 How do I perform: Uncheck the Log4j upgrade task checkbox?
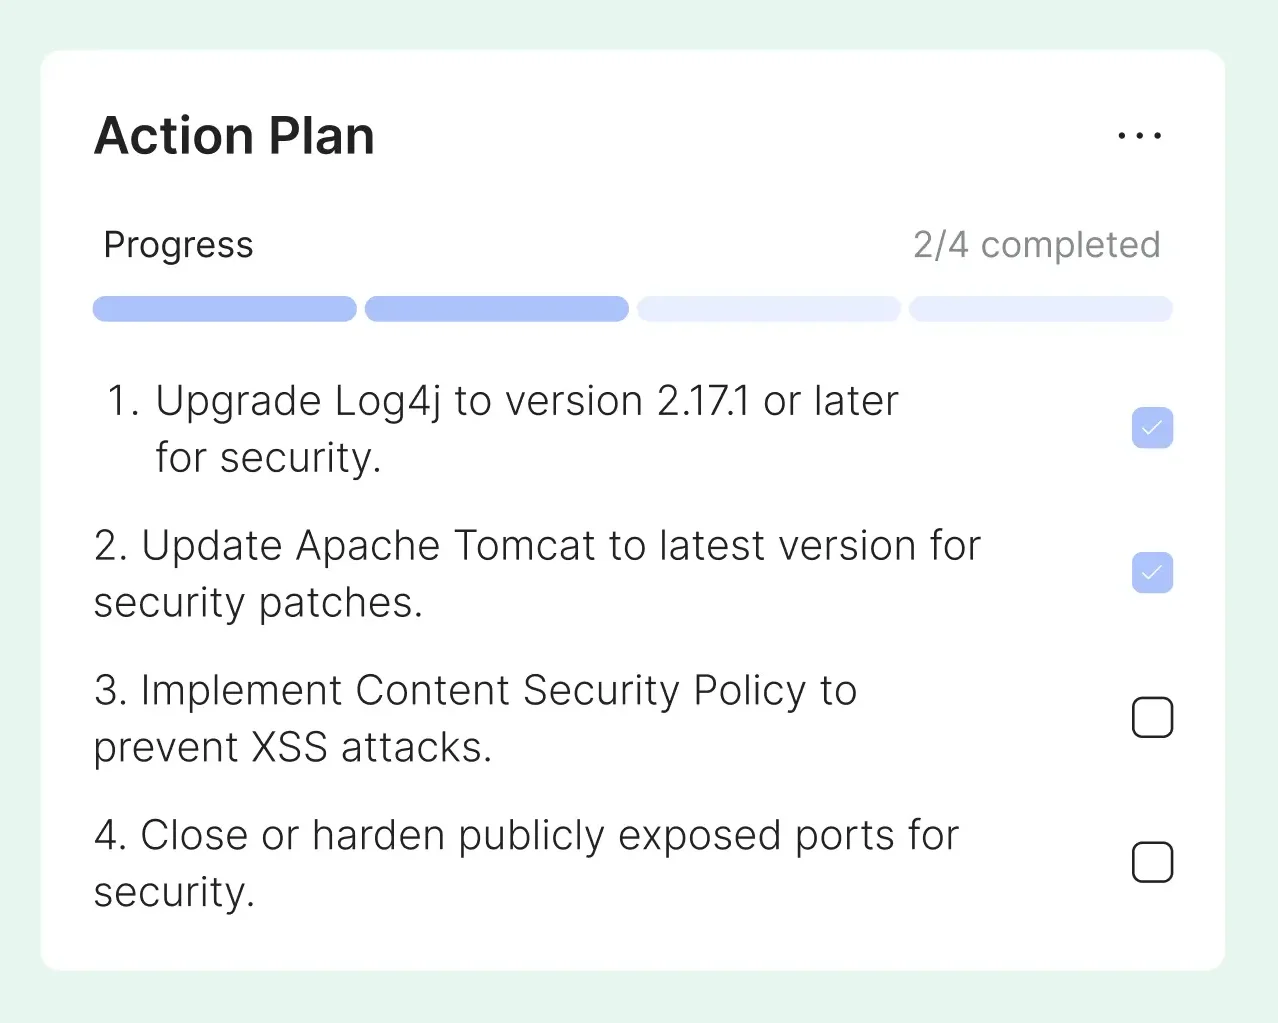(x=1152, y=428)
